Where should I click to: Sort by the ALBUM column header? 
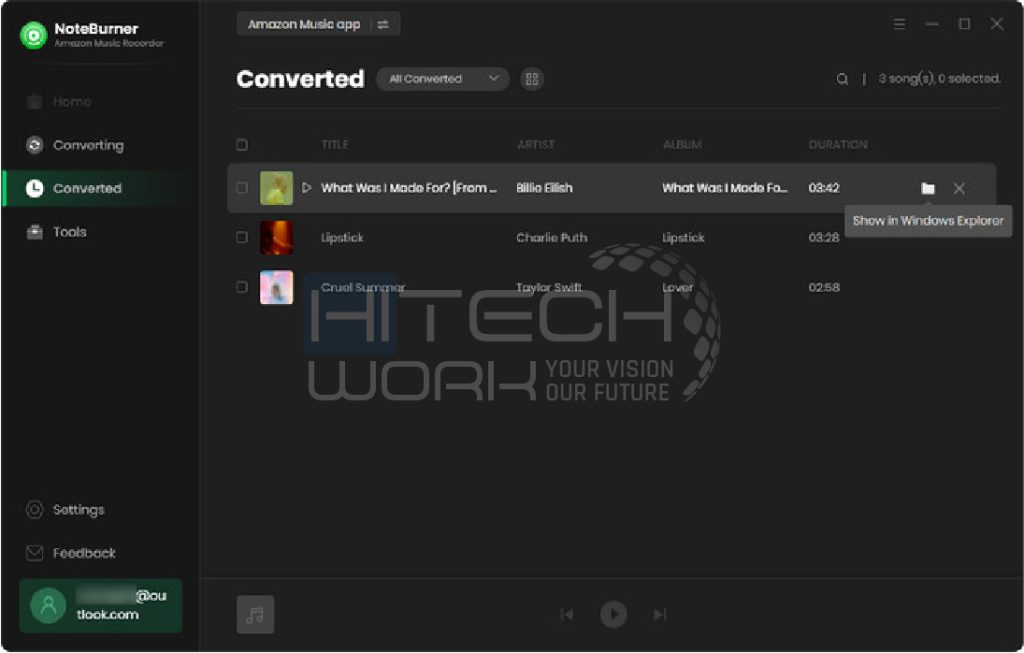tap(682, 144)
